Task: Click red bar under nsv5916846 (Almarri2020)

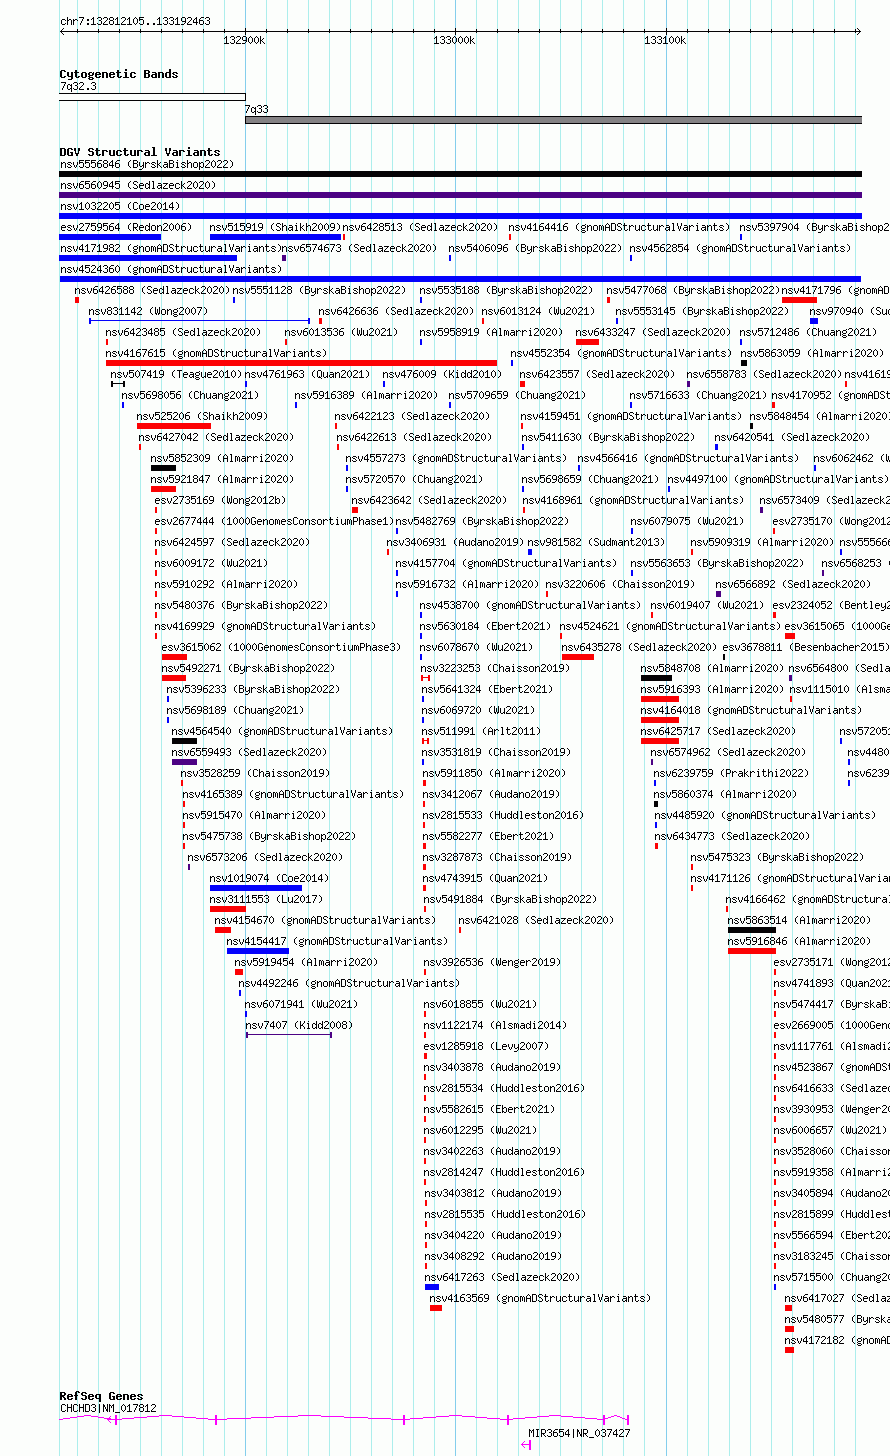Action: 752,951
